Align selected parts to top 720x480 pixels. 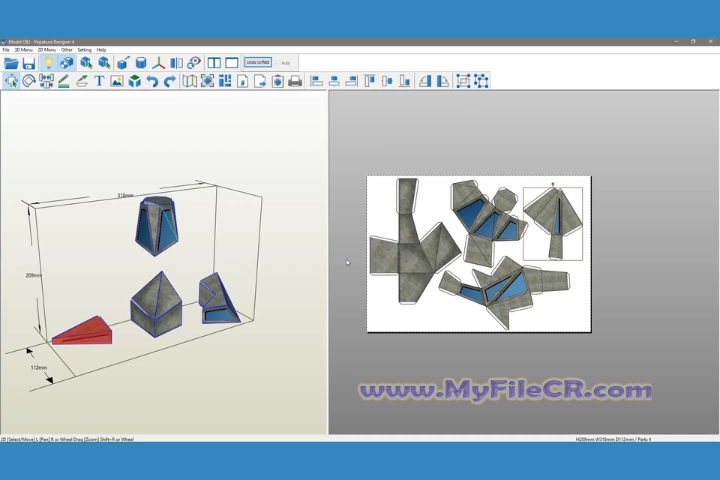click(x=370, y=81)
